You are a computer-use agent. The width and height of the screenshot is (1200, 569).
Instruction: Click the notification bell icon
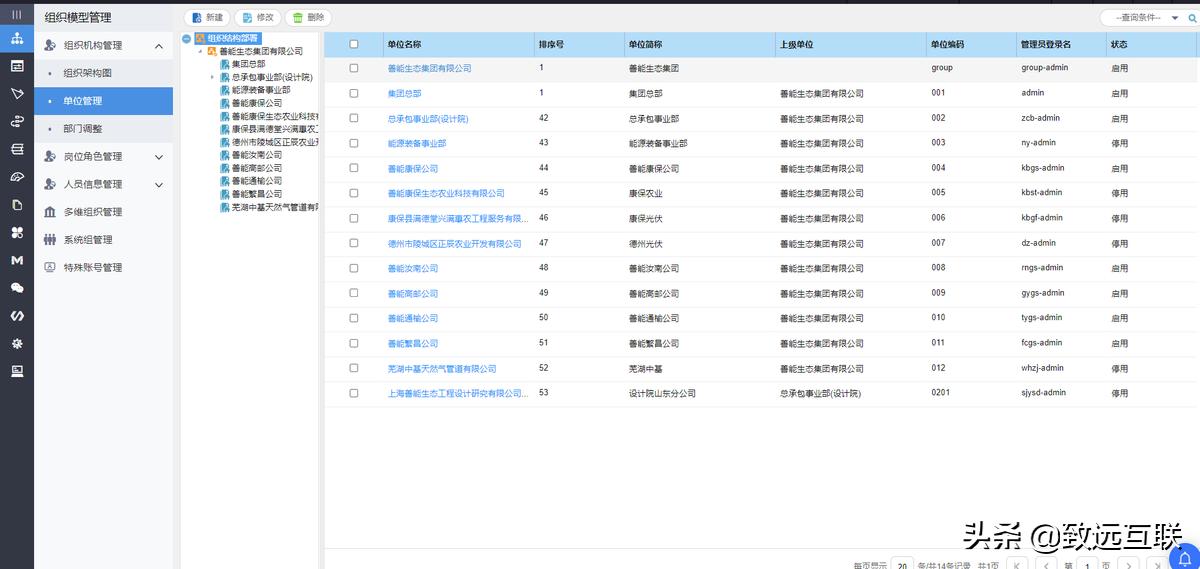[x=1185, y=557]
